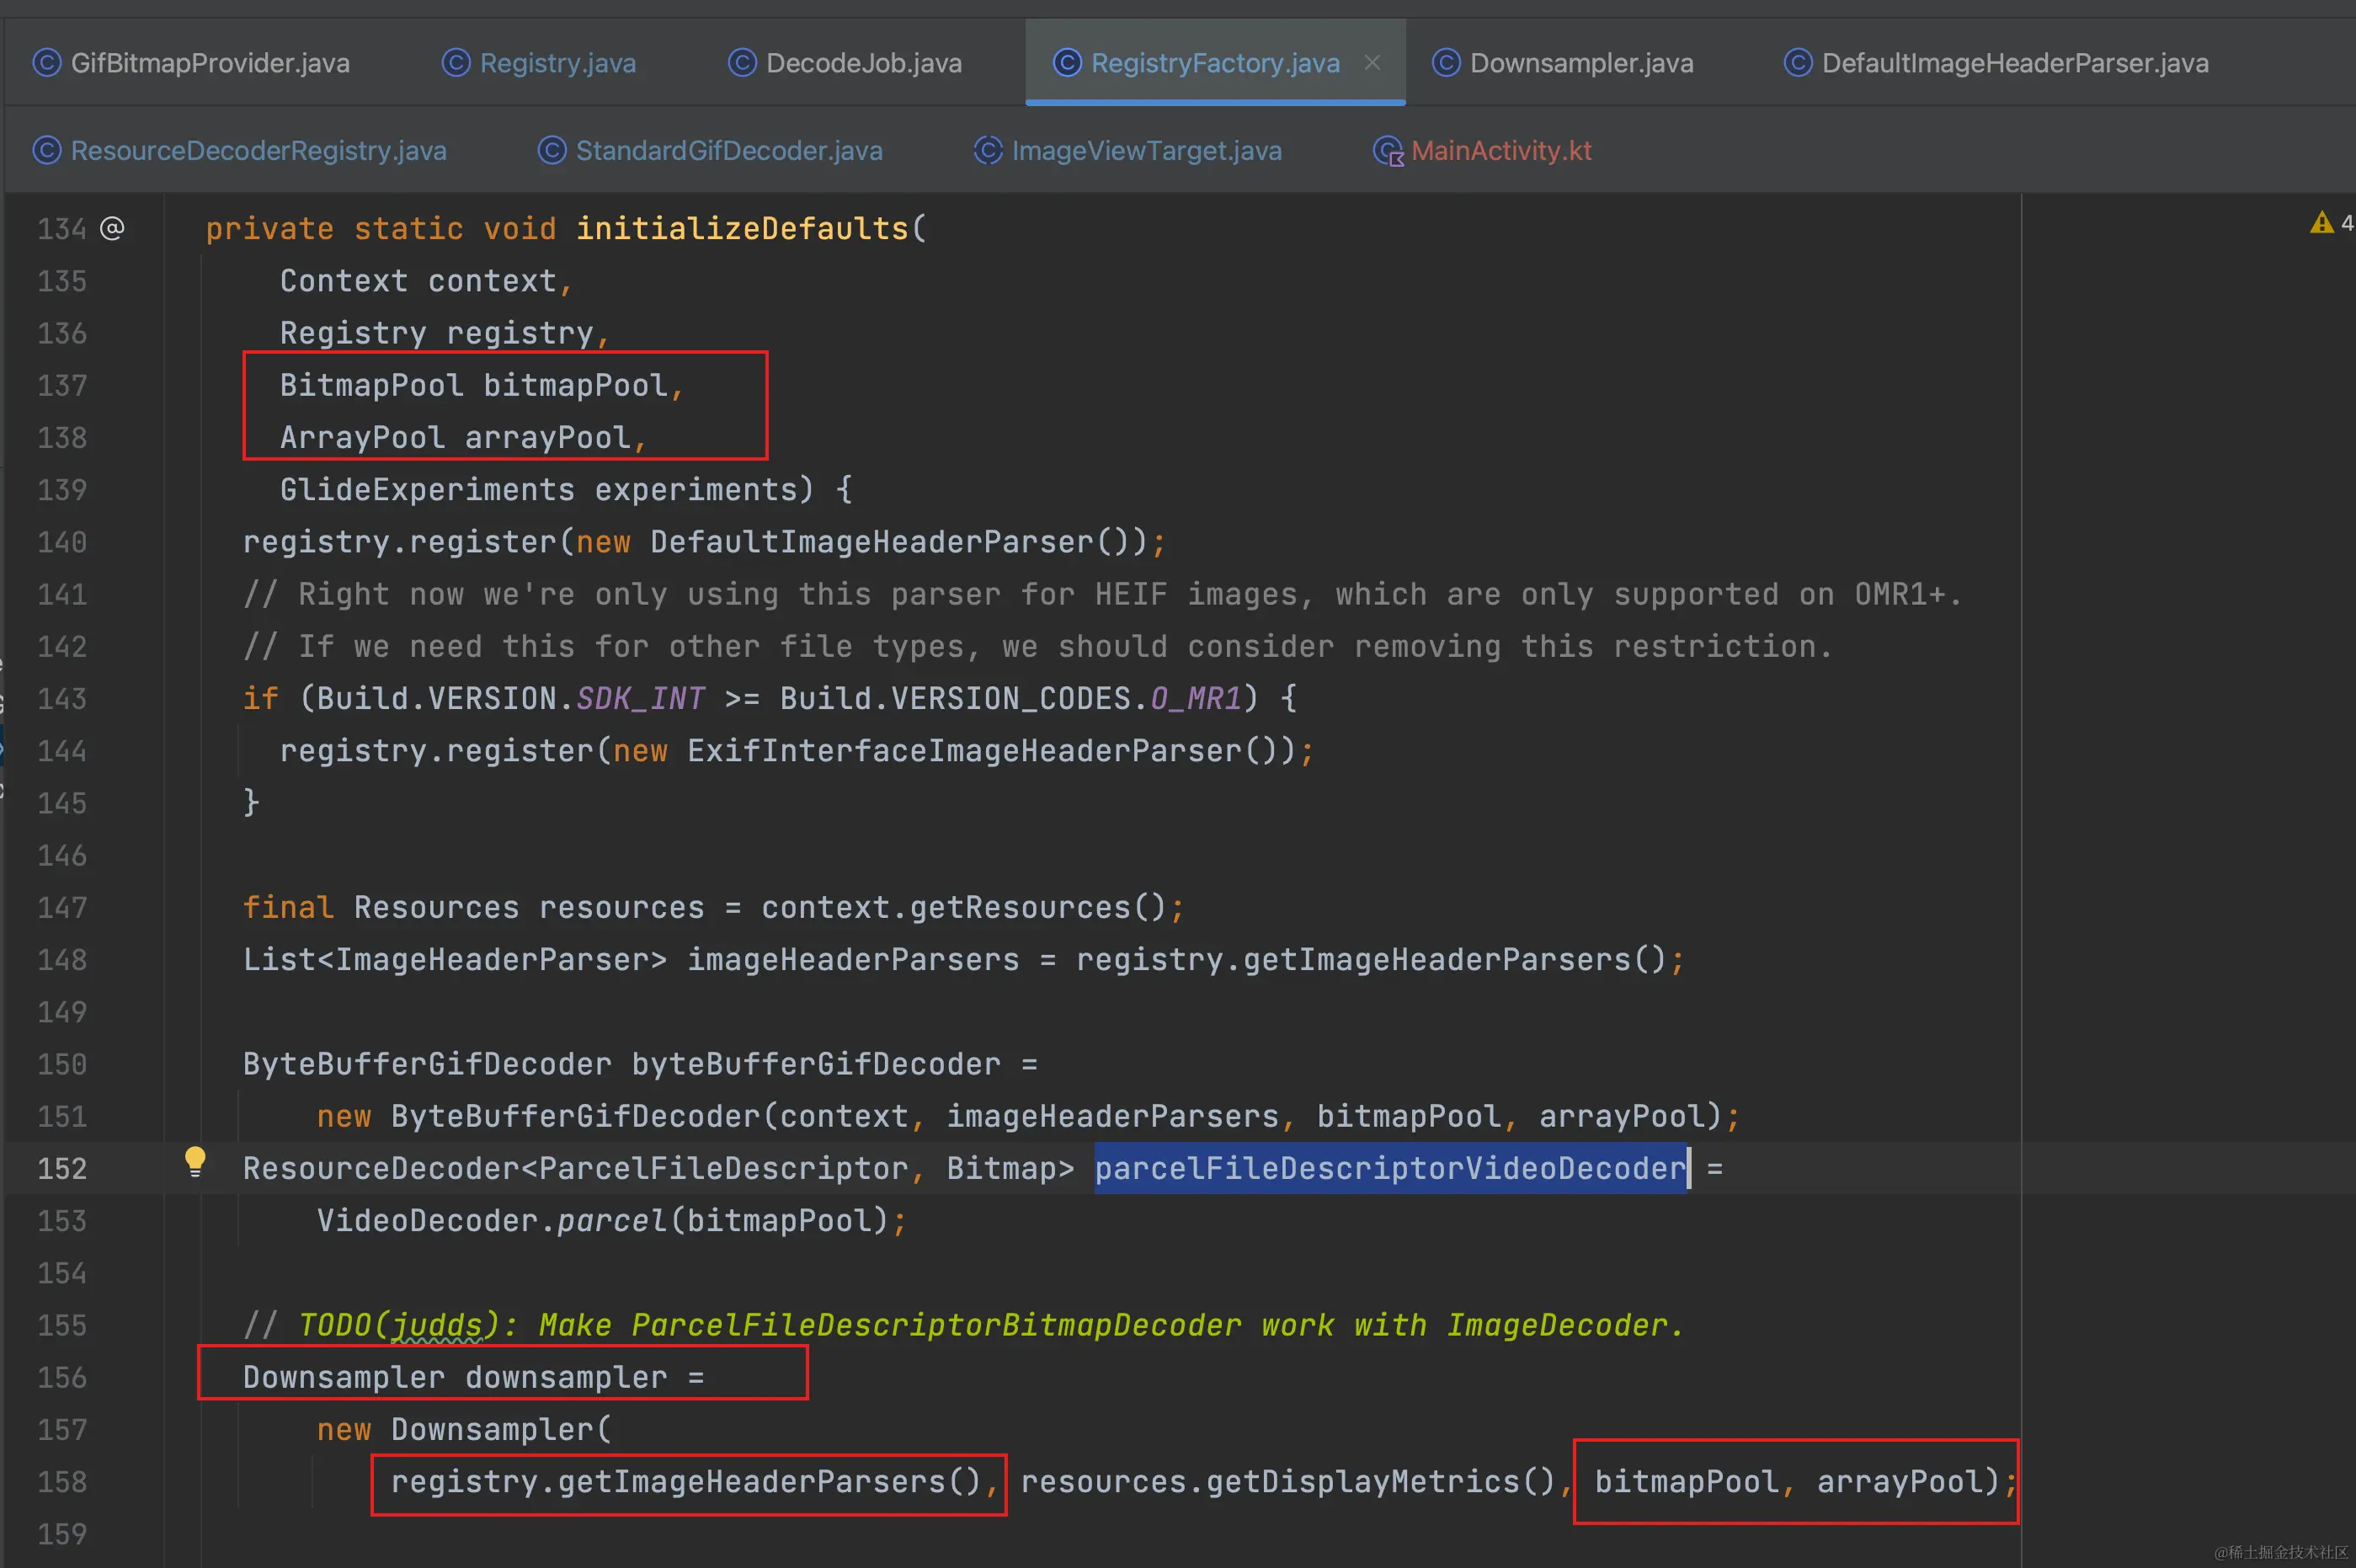Switch to the MainActivity.kt tab
Screen dimensions: 2356x1568
1483,150
